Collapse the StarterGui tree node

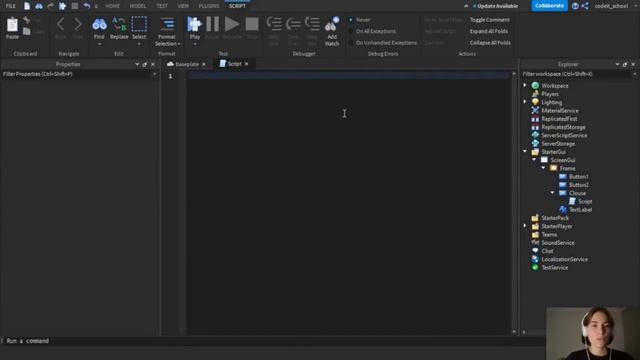(525, 151)
